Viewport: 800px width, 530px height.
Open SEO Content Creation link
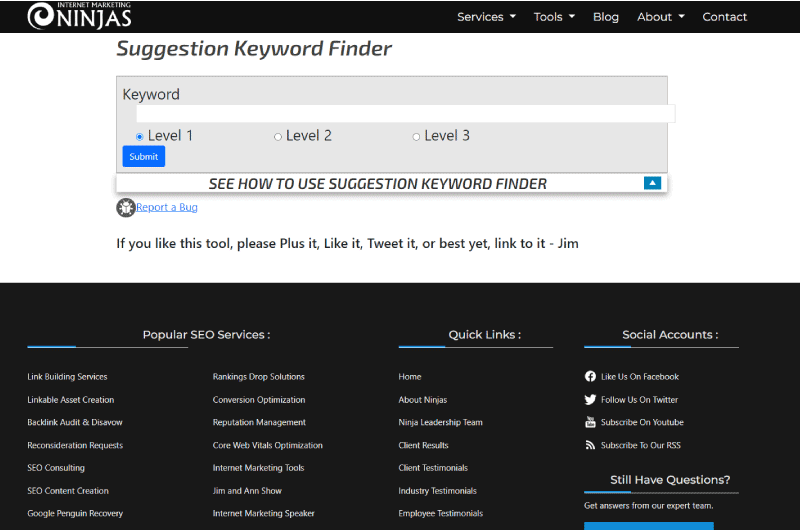point(68,491)
